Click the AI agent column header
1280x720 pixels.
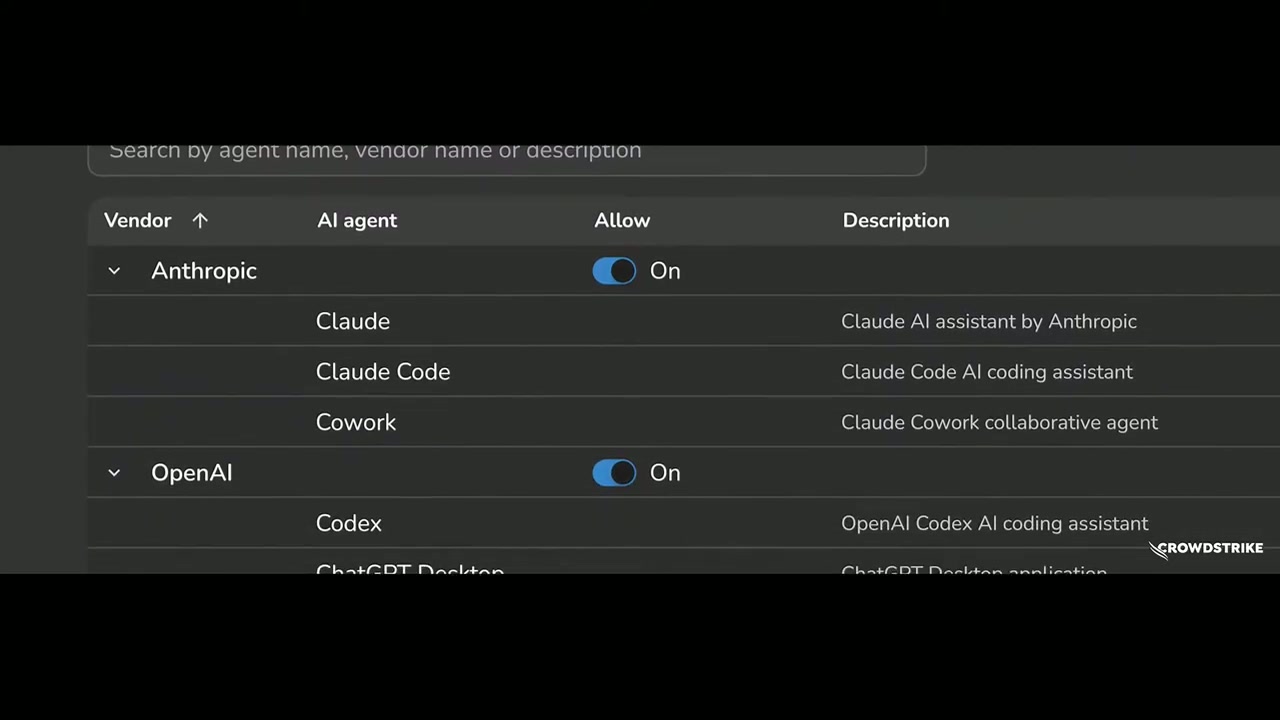coord(357,221)
